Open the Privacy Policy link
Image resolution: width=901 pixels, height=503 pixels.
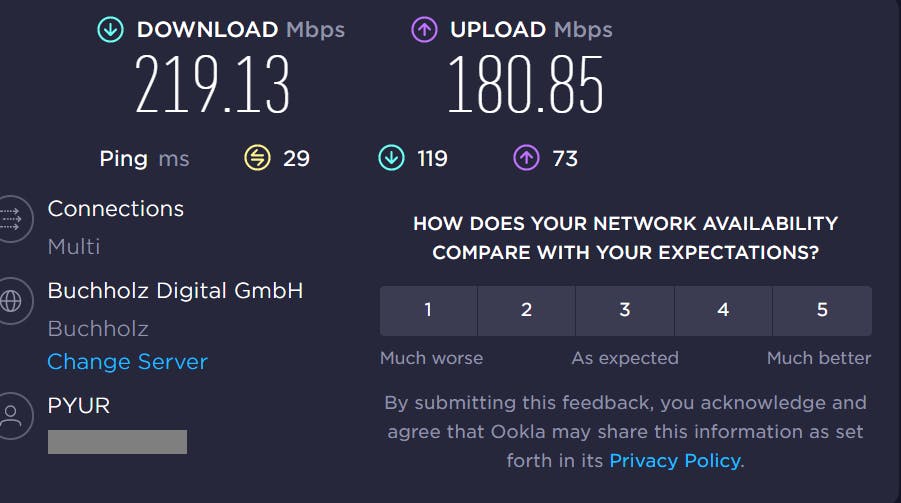coord(675,461)
